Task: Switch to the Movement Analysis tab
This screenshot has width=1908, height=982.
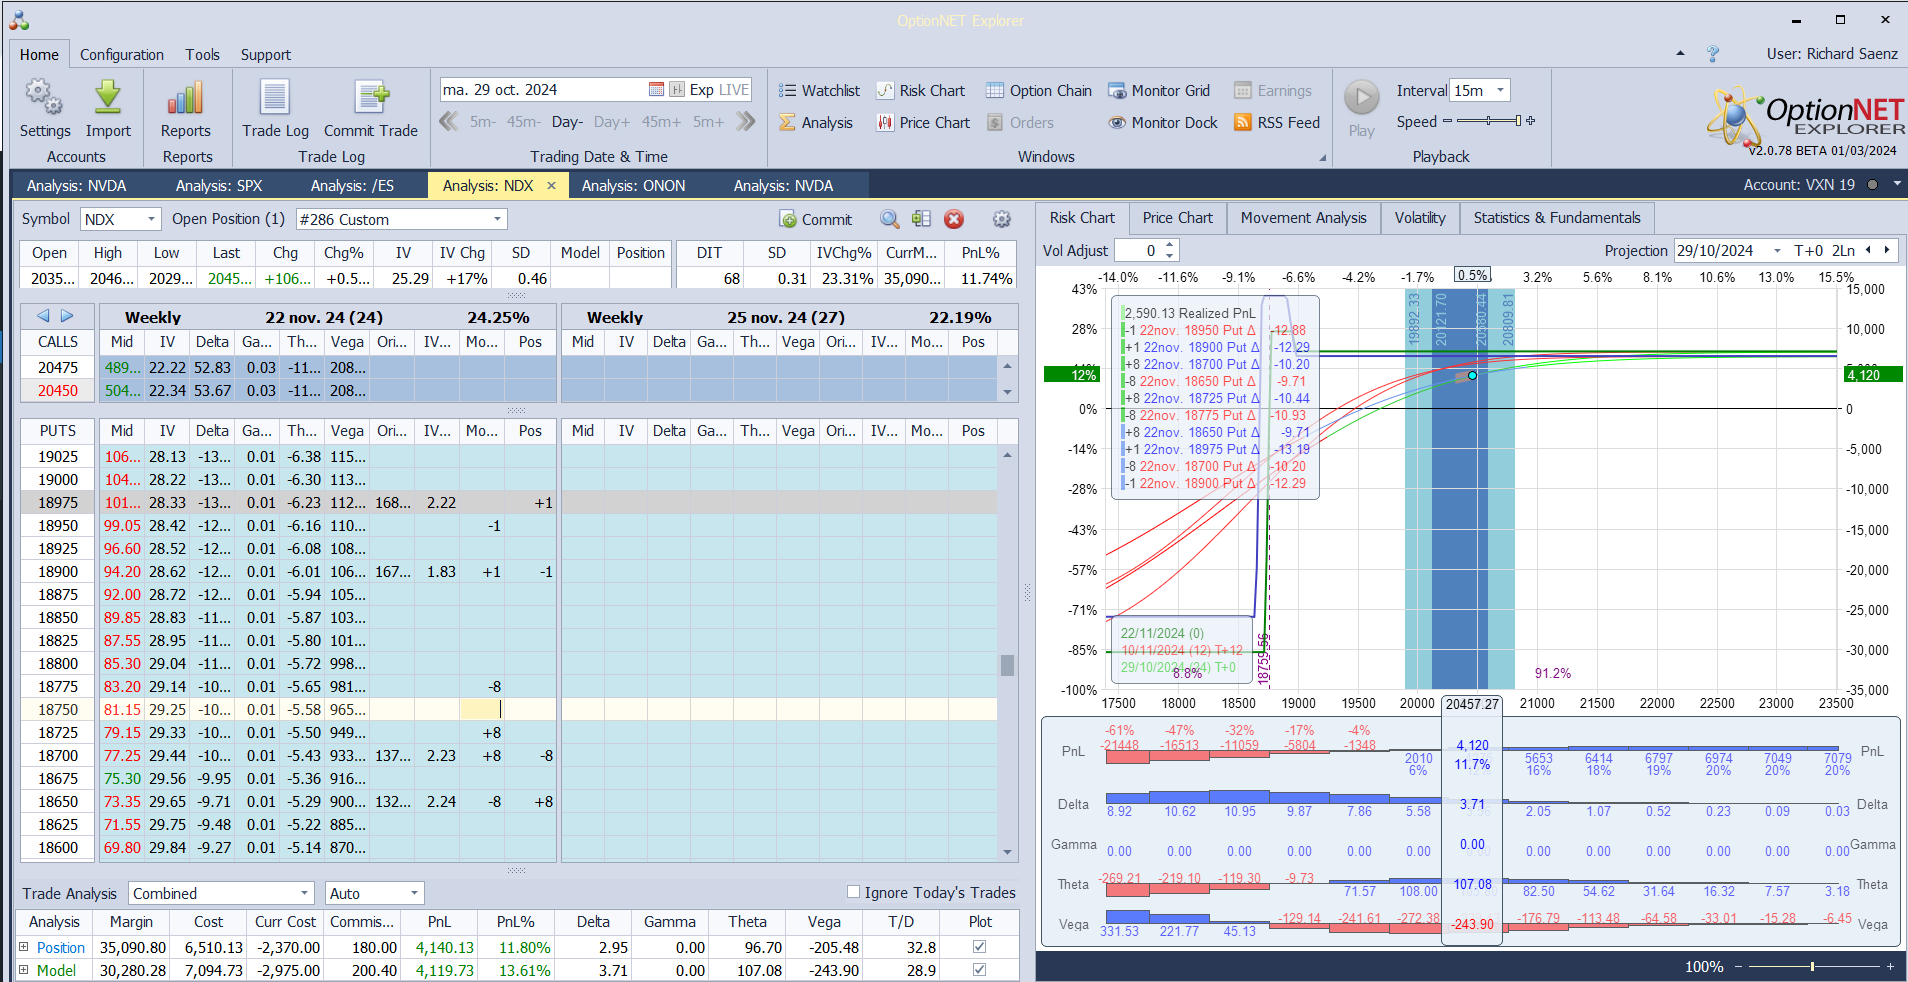Action: pos(1303,218)
